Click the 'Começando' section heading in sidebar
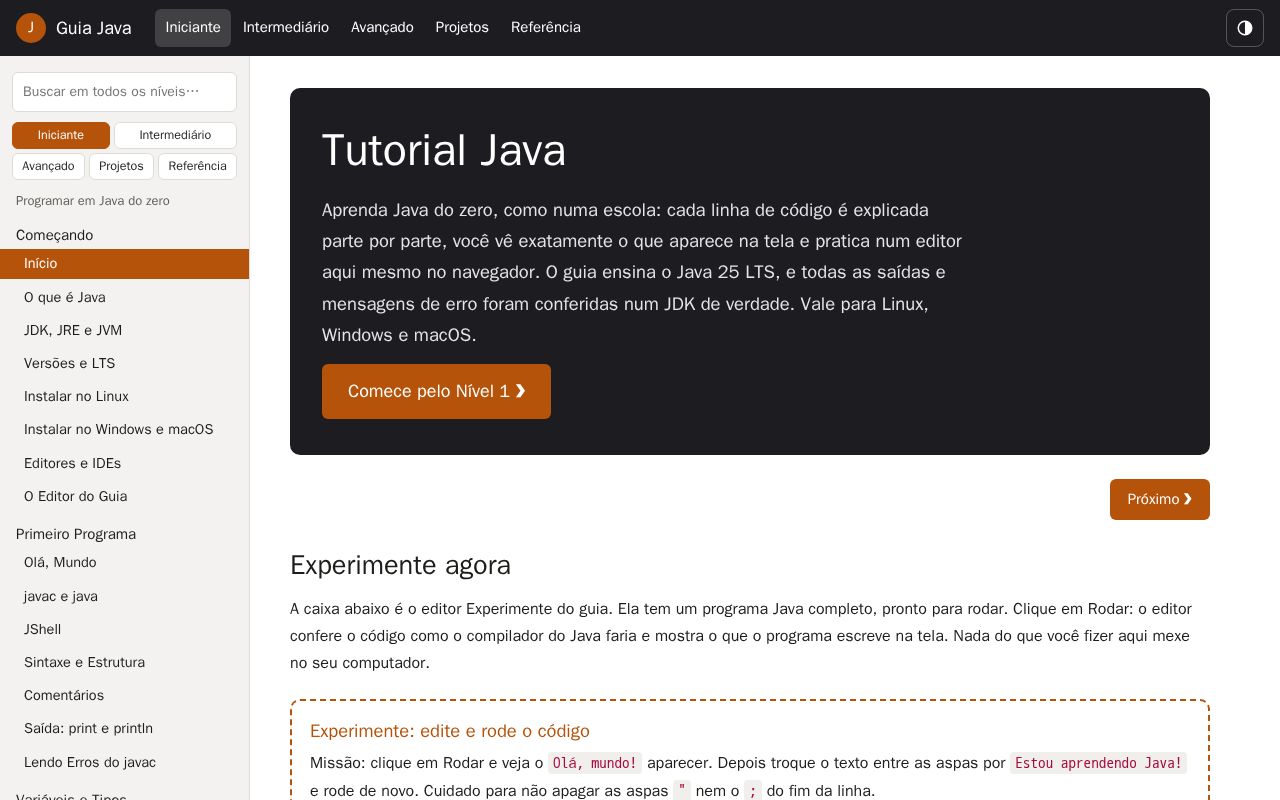The width and height of the screenshot is (1280, 800). tap(55, 235)
